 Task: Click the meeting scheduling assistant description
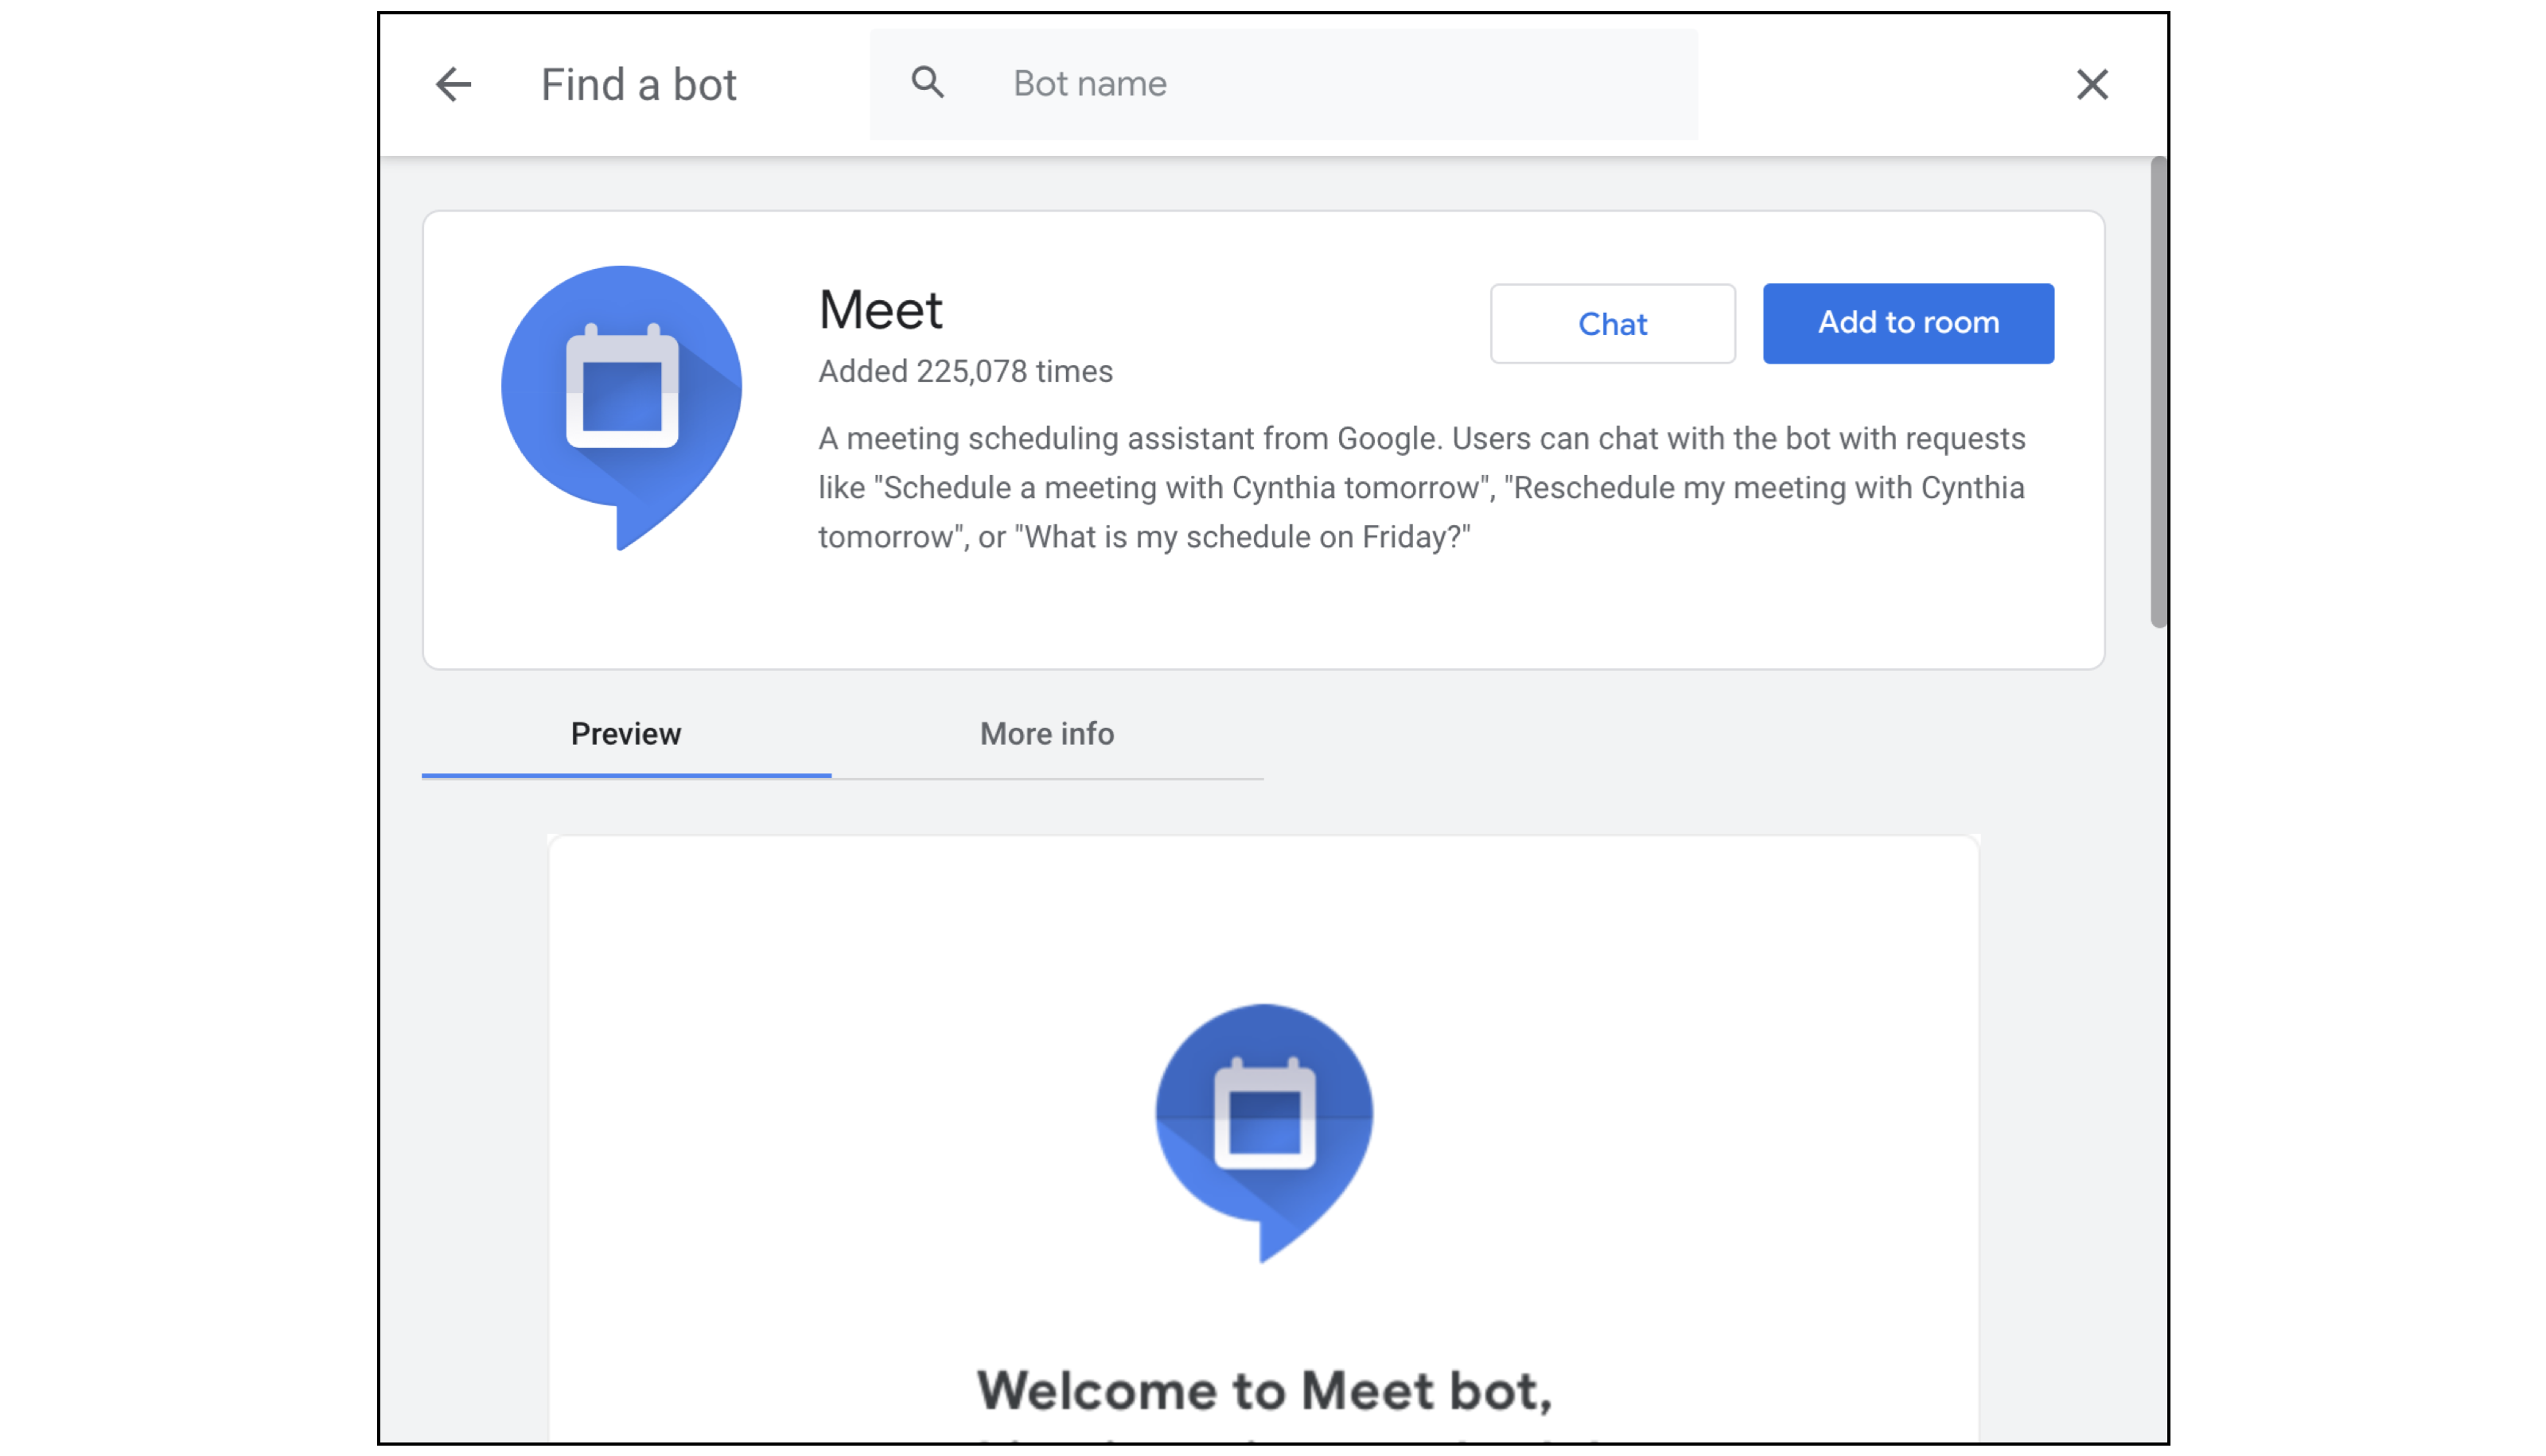coord(1420,488)
